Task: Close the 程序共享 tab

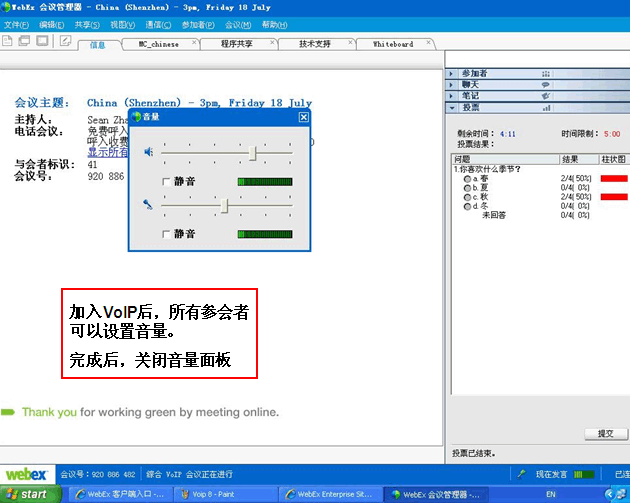Action: click(272, 42)
